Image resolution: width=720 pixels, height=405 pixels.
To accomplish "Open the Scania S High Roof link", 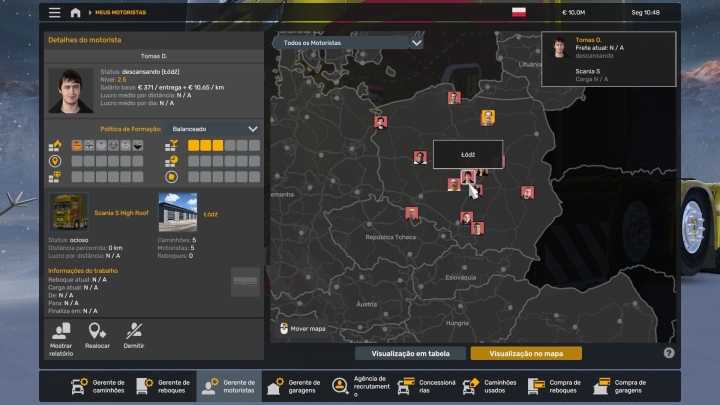I will click(x=121, y=213).
